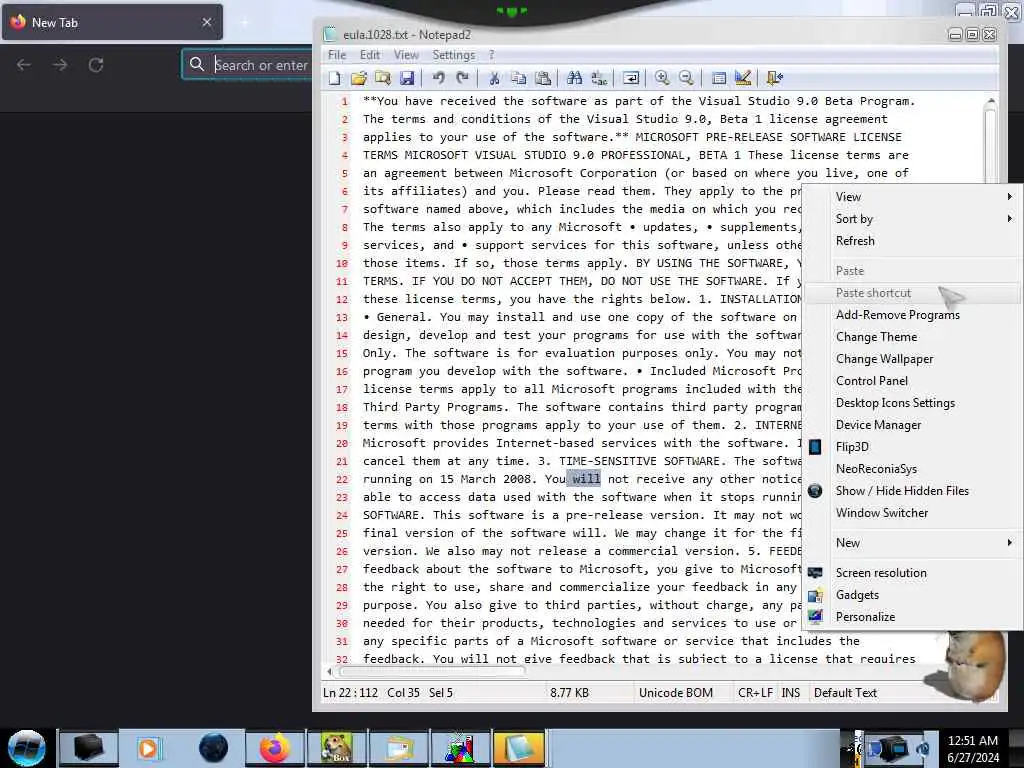Open Find with the binoculars icon

[x=575, y=78]
